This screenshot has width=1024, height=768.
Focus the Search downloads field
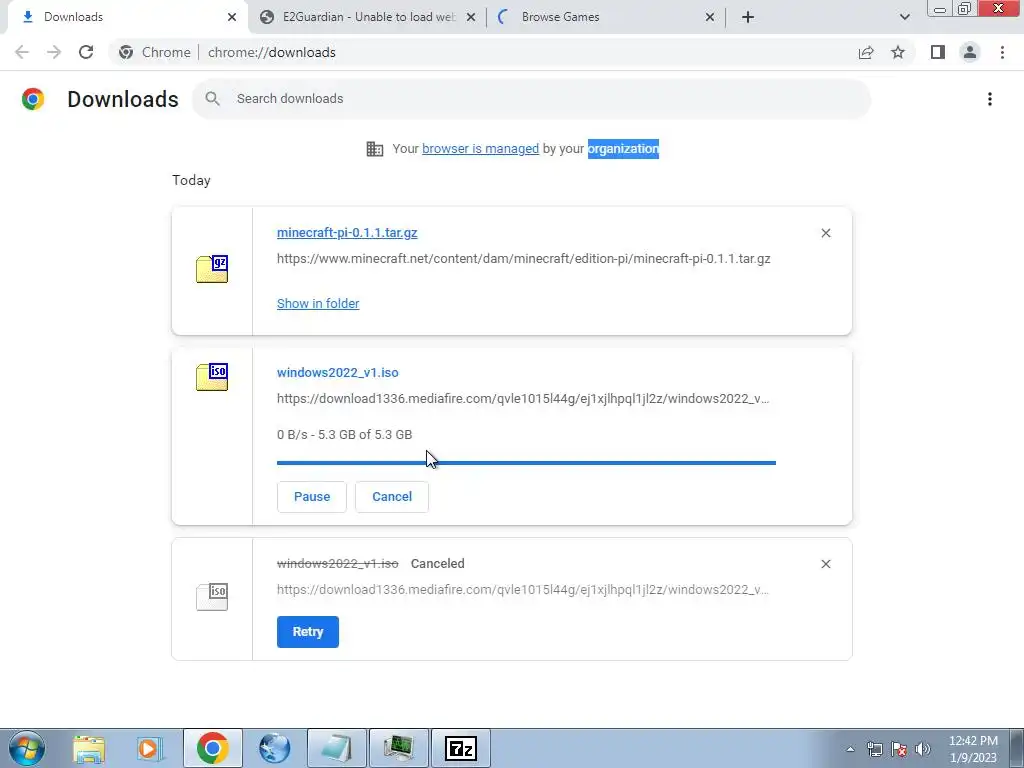click(532, 99)
